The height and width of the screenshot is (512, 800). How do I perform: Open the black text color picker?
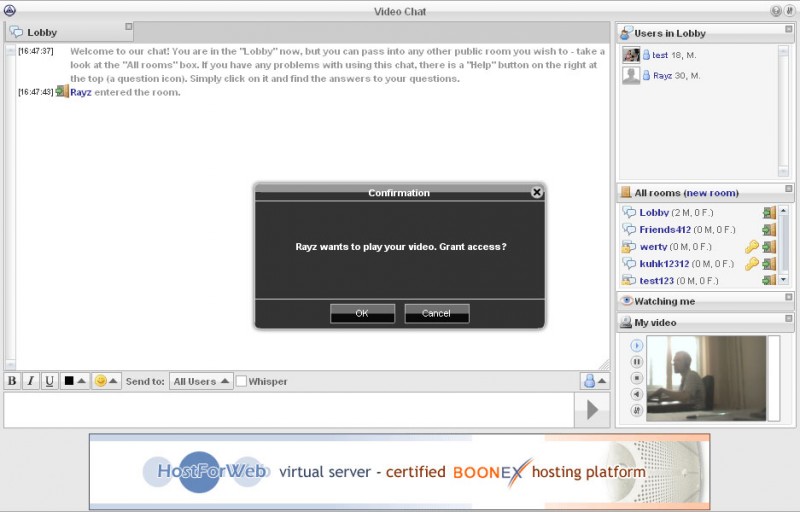75,381
